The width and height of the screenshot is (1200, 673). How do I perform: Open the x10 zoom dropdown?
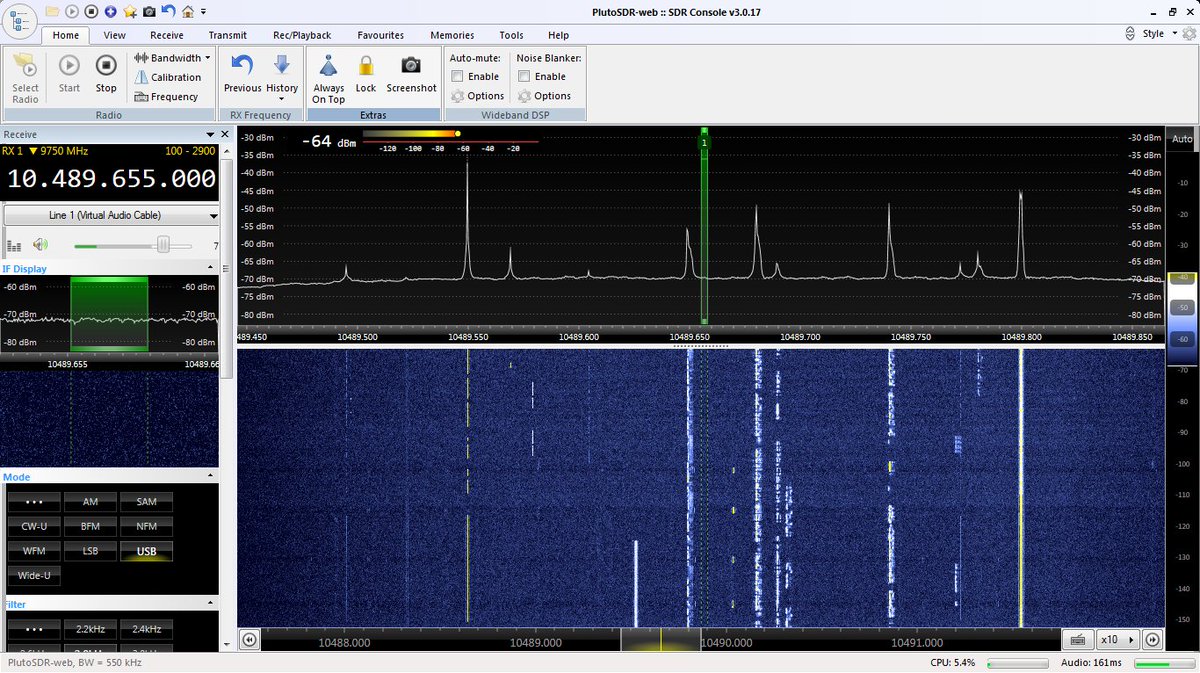click(x=1118, y=639)
